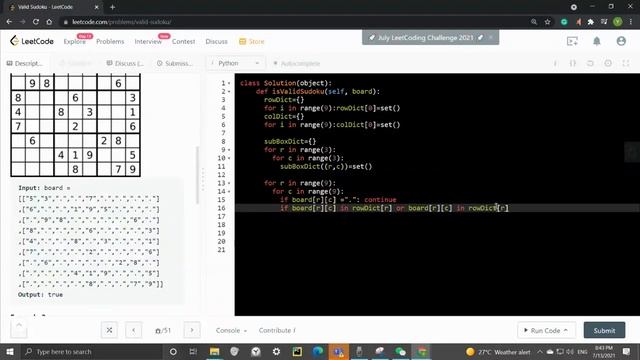
Task: Collapse the fold arrow on line 13
Action: click(x=229, y=183)
